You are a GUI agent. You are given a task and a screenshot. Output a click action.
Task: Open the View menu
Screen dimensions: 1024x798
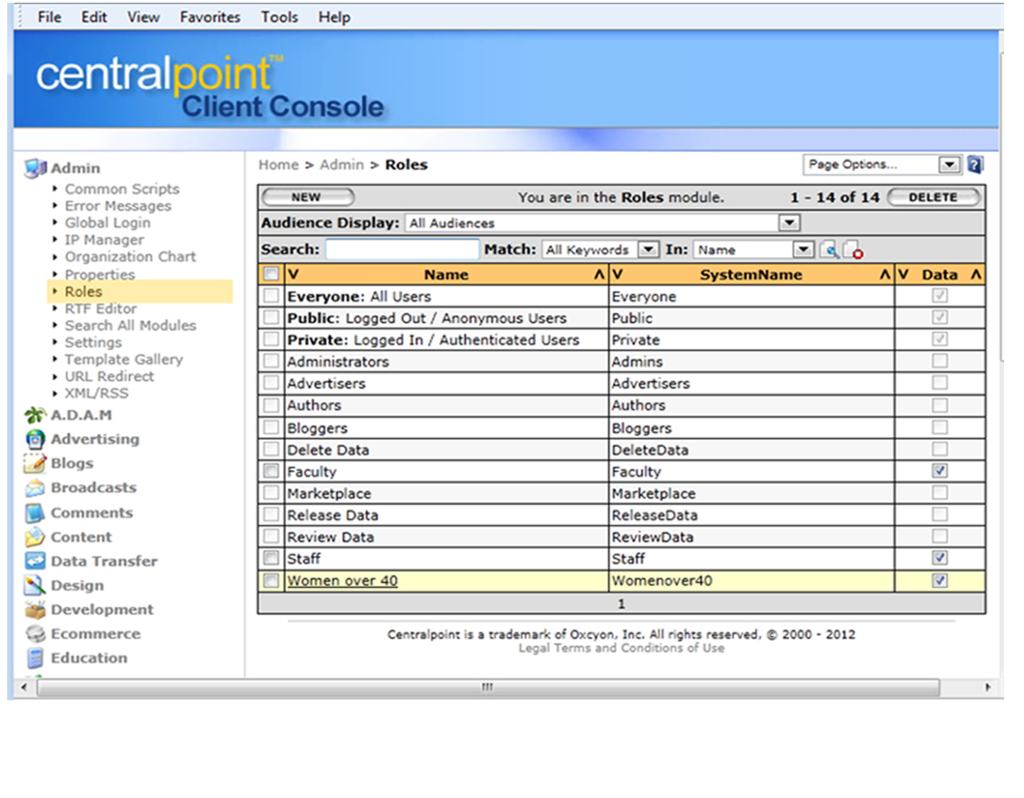144,17
